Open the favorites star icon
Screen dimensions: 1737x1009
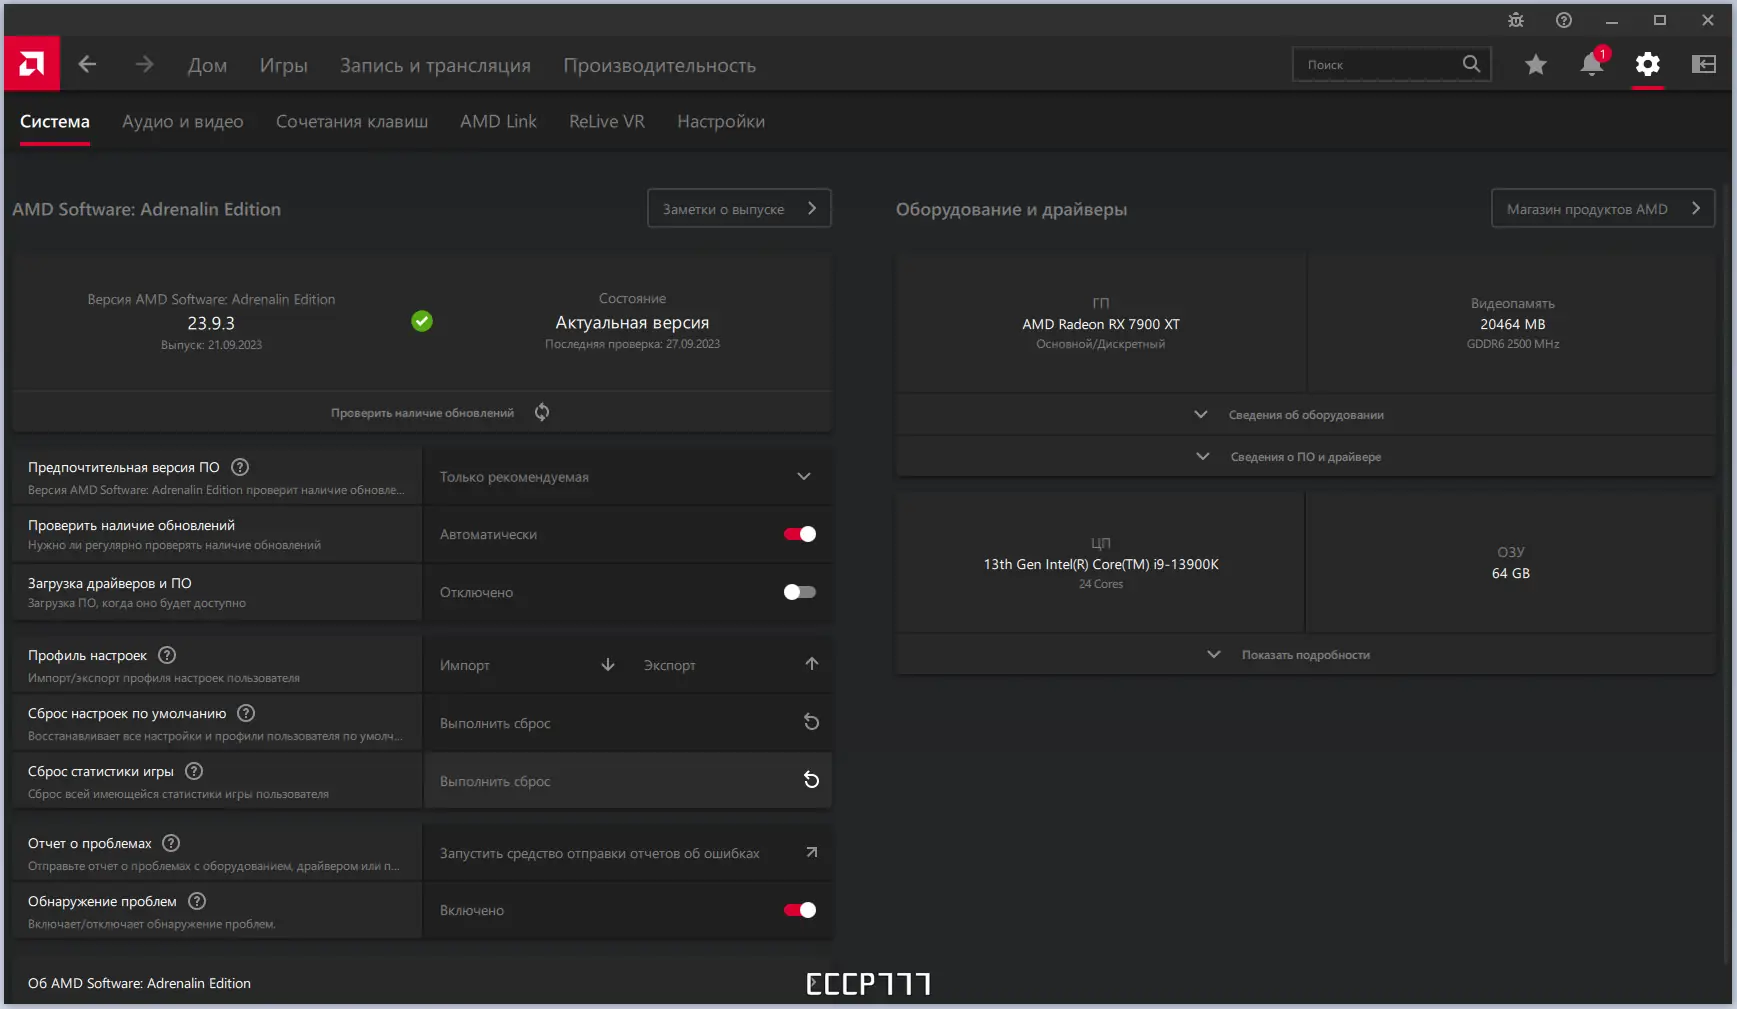click(1536, 65)
